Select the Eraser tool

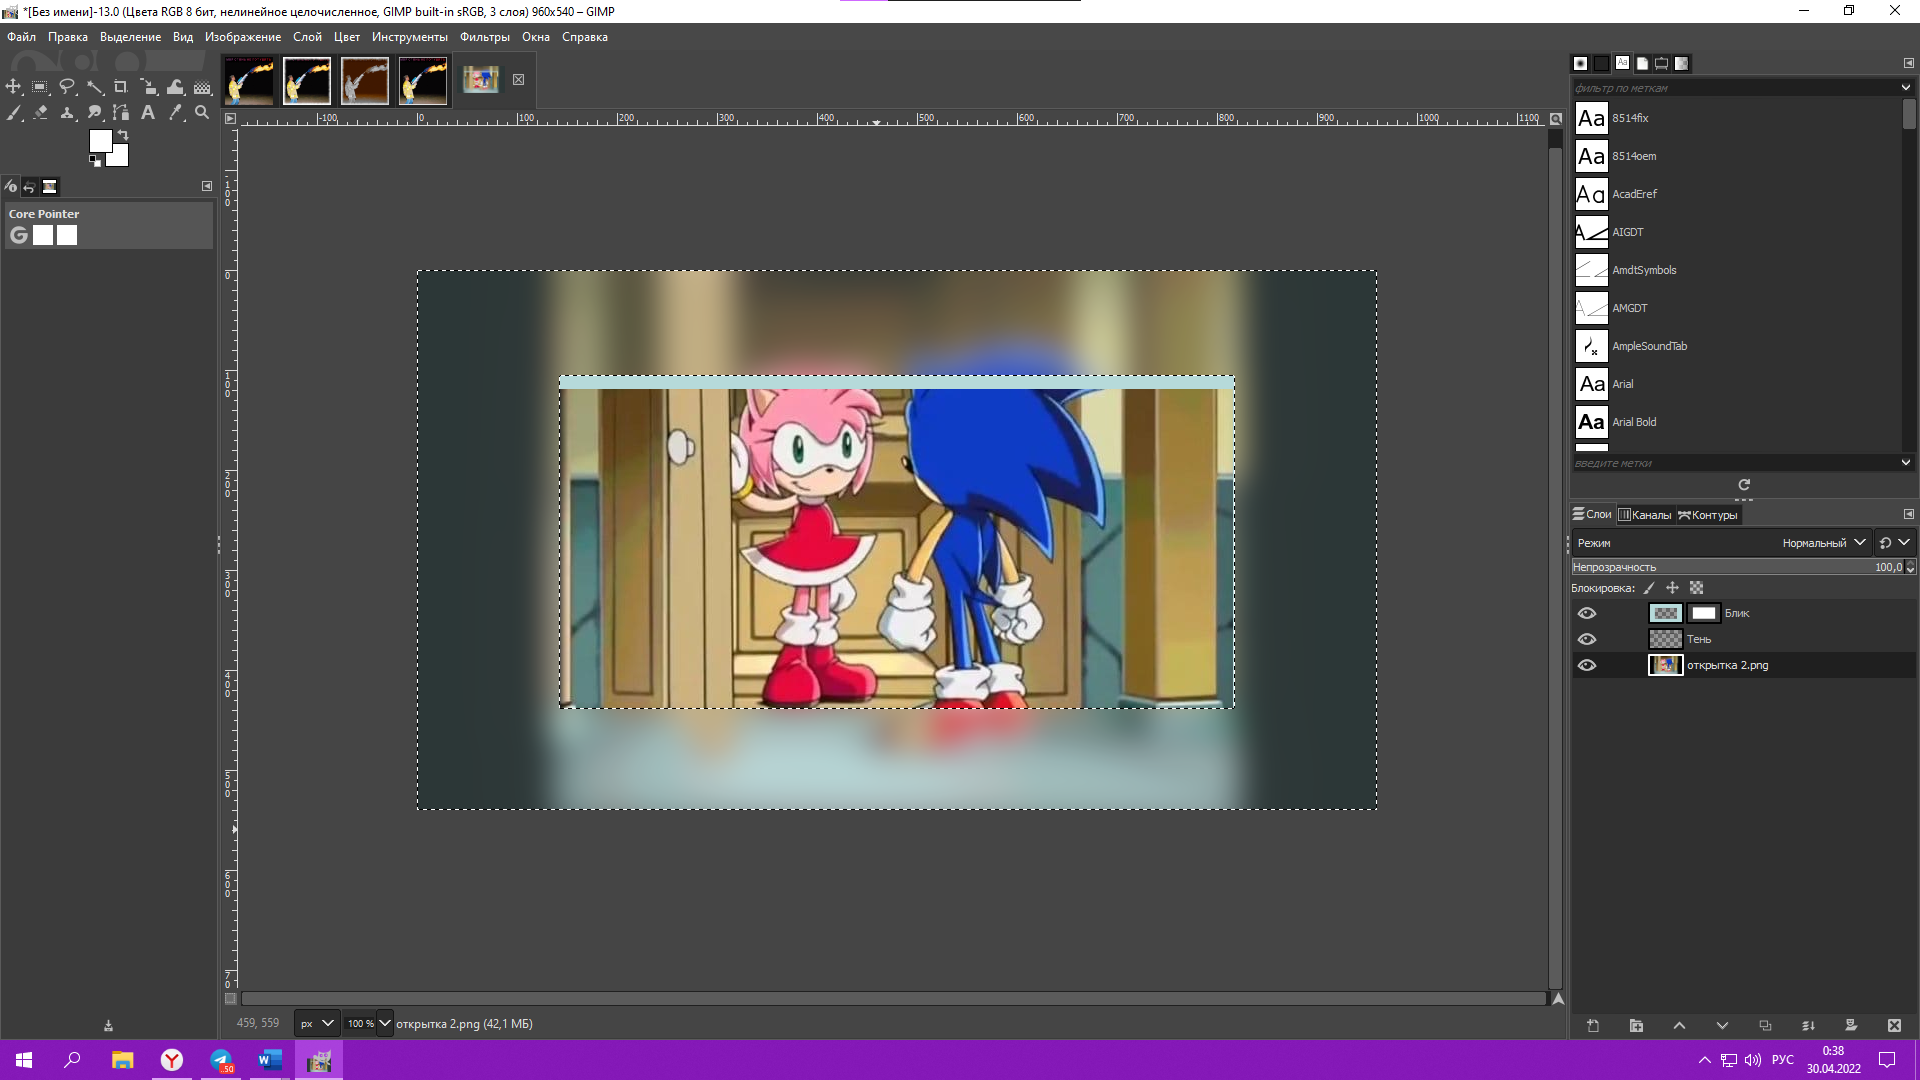pyautogui.click(x=40, y=113)
